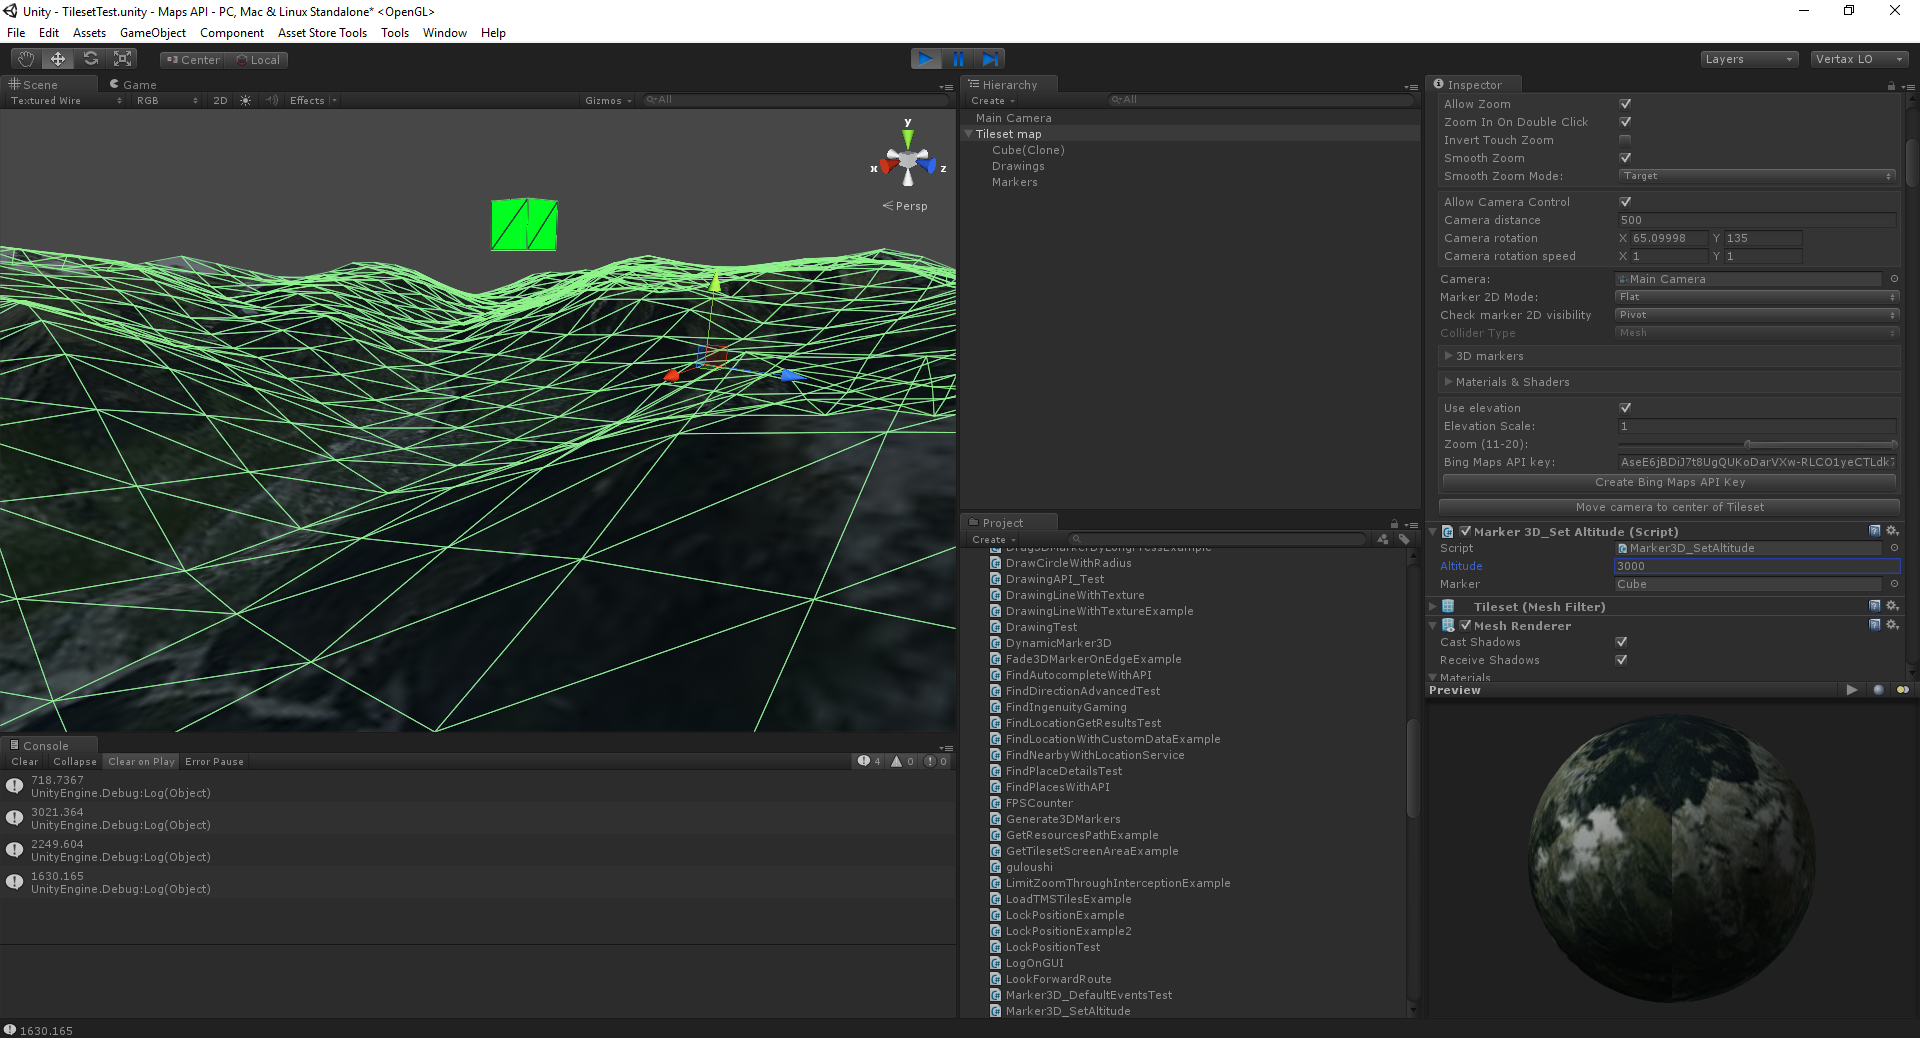Viewport: 1920px width, 1038px height.
Task: Open Project search filter by type
Action: coord(1383,540)
